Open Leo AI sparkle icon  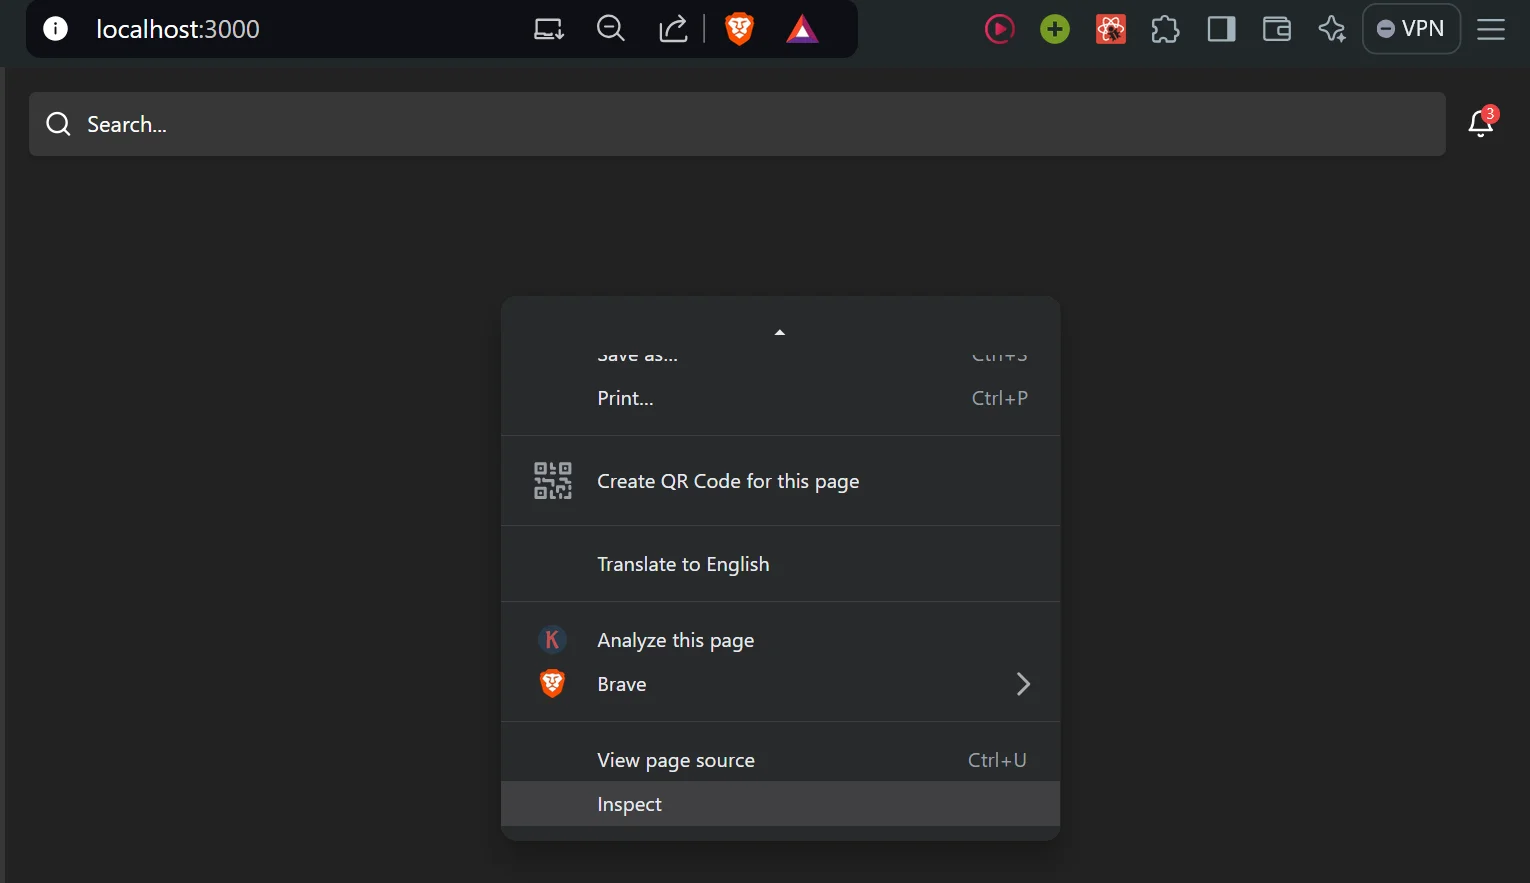point(1332,29)
